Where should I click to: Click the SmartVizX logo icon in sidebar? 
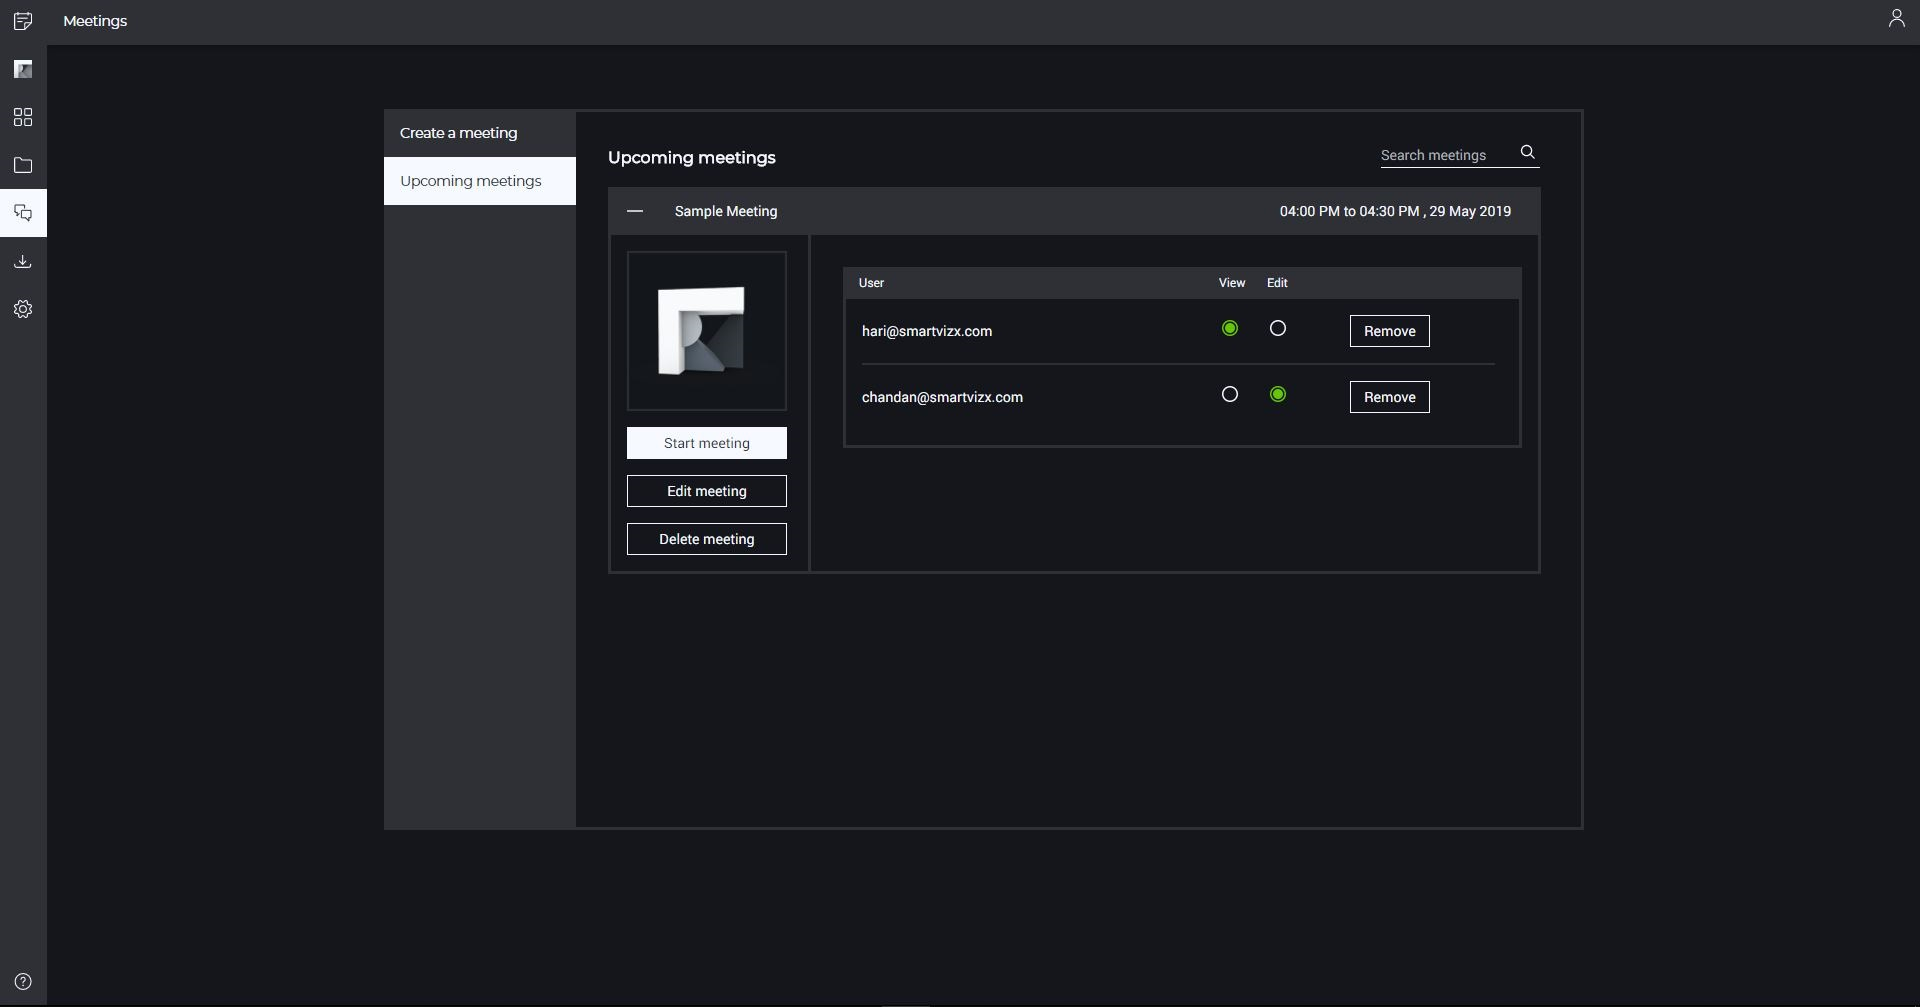coord(23,69)
